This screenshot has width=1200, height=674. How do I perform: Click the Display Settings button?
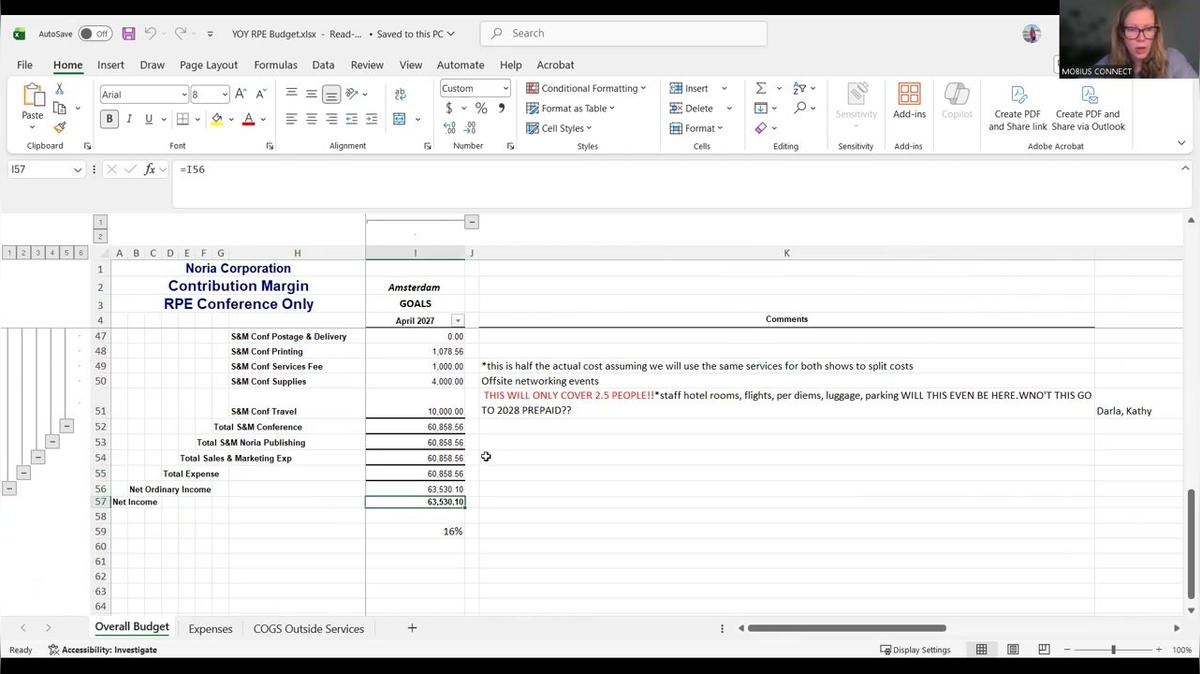click(915, 650)
